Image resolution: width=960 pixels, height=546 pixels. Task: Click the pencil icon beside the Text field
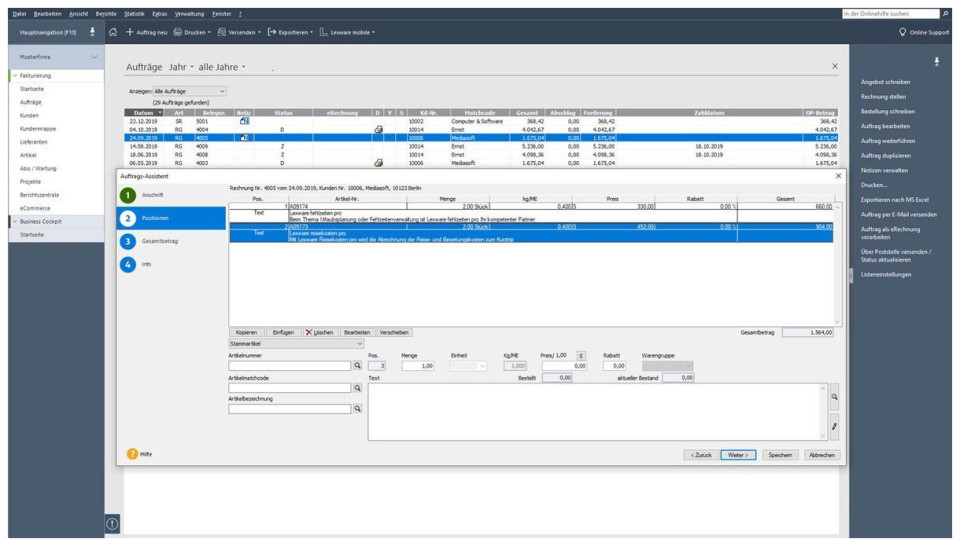834,427
